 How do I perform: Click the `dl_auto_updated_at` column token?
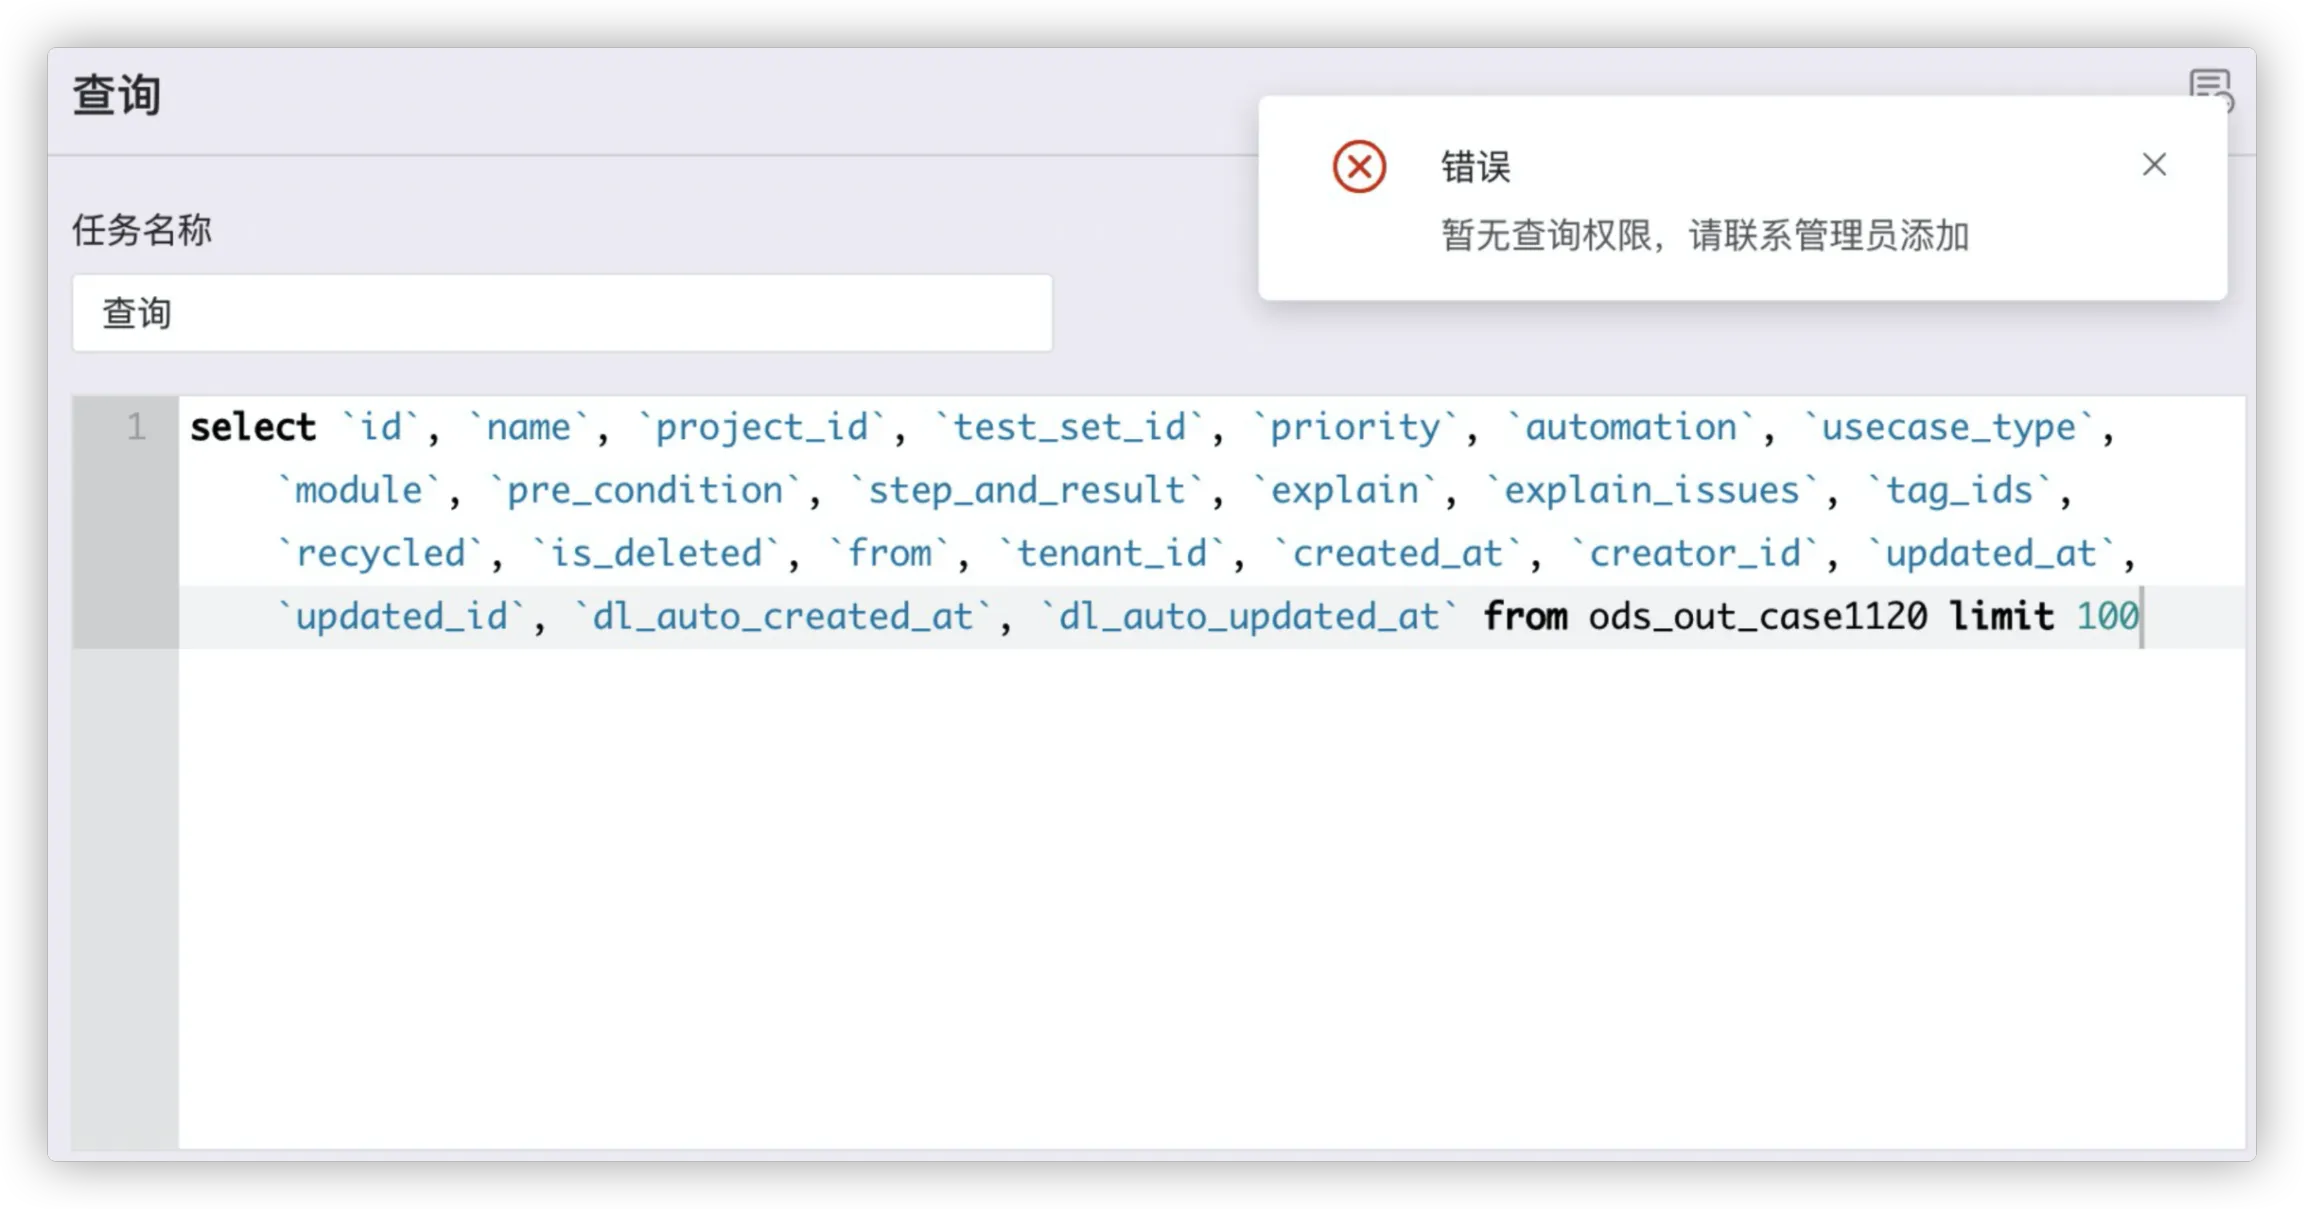tap(1248, 617)
